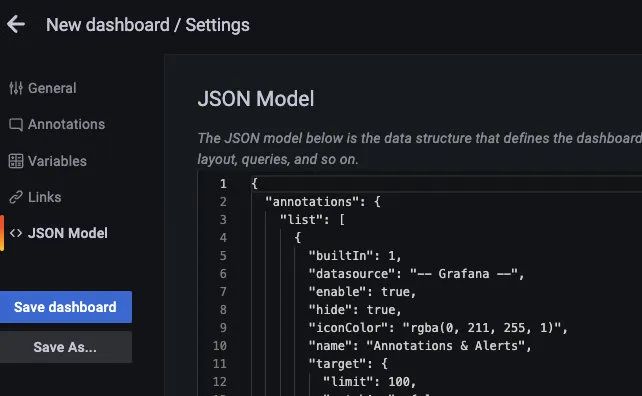Click the opening brace on line 1
This screenshot has height=396, width=642.
tap(254, 183)
